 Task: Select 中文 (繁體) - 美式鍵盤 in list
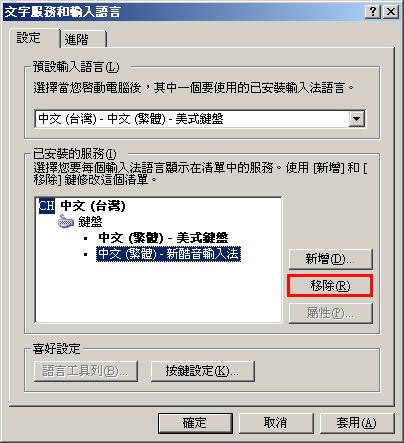pyautogui.click(x=163, y=238)
